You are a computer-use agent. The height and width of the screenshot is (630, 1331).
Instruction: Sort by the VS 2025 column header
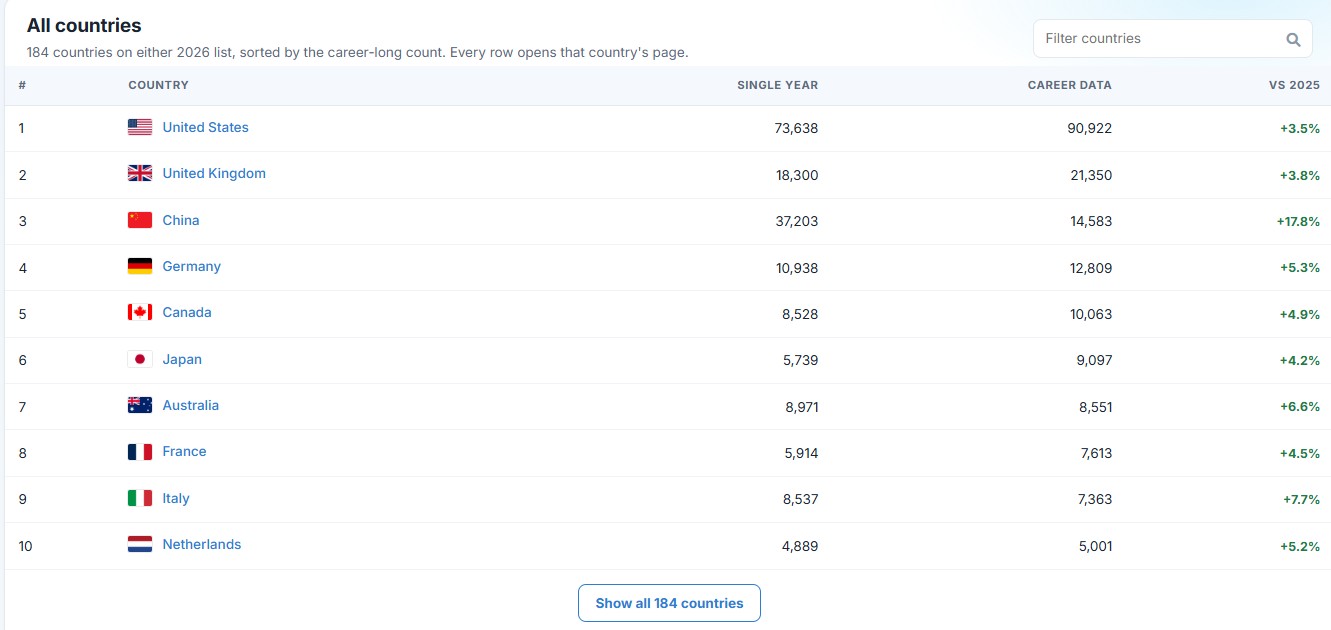tap(1294, 85)
